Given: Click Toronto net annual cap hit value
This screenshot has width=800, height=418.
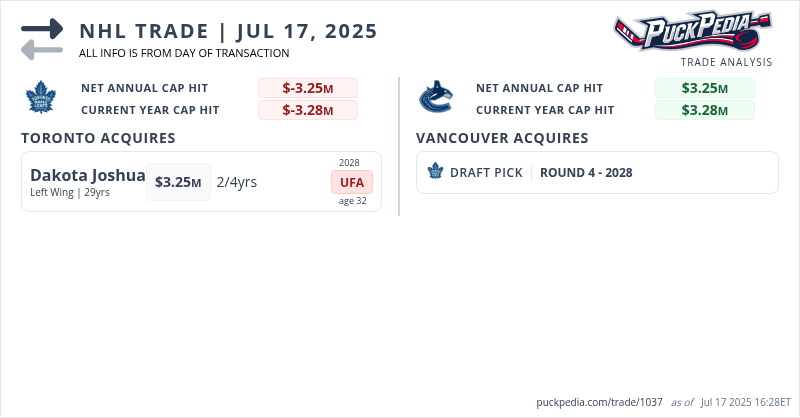Looking at the screenshot, I should [x=307, y=88].
